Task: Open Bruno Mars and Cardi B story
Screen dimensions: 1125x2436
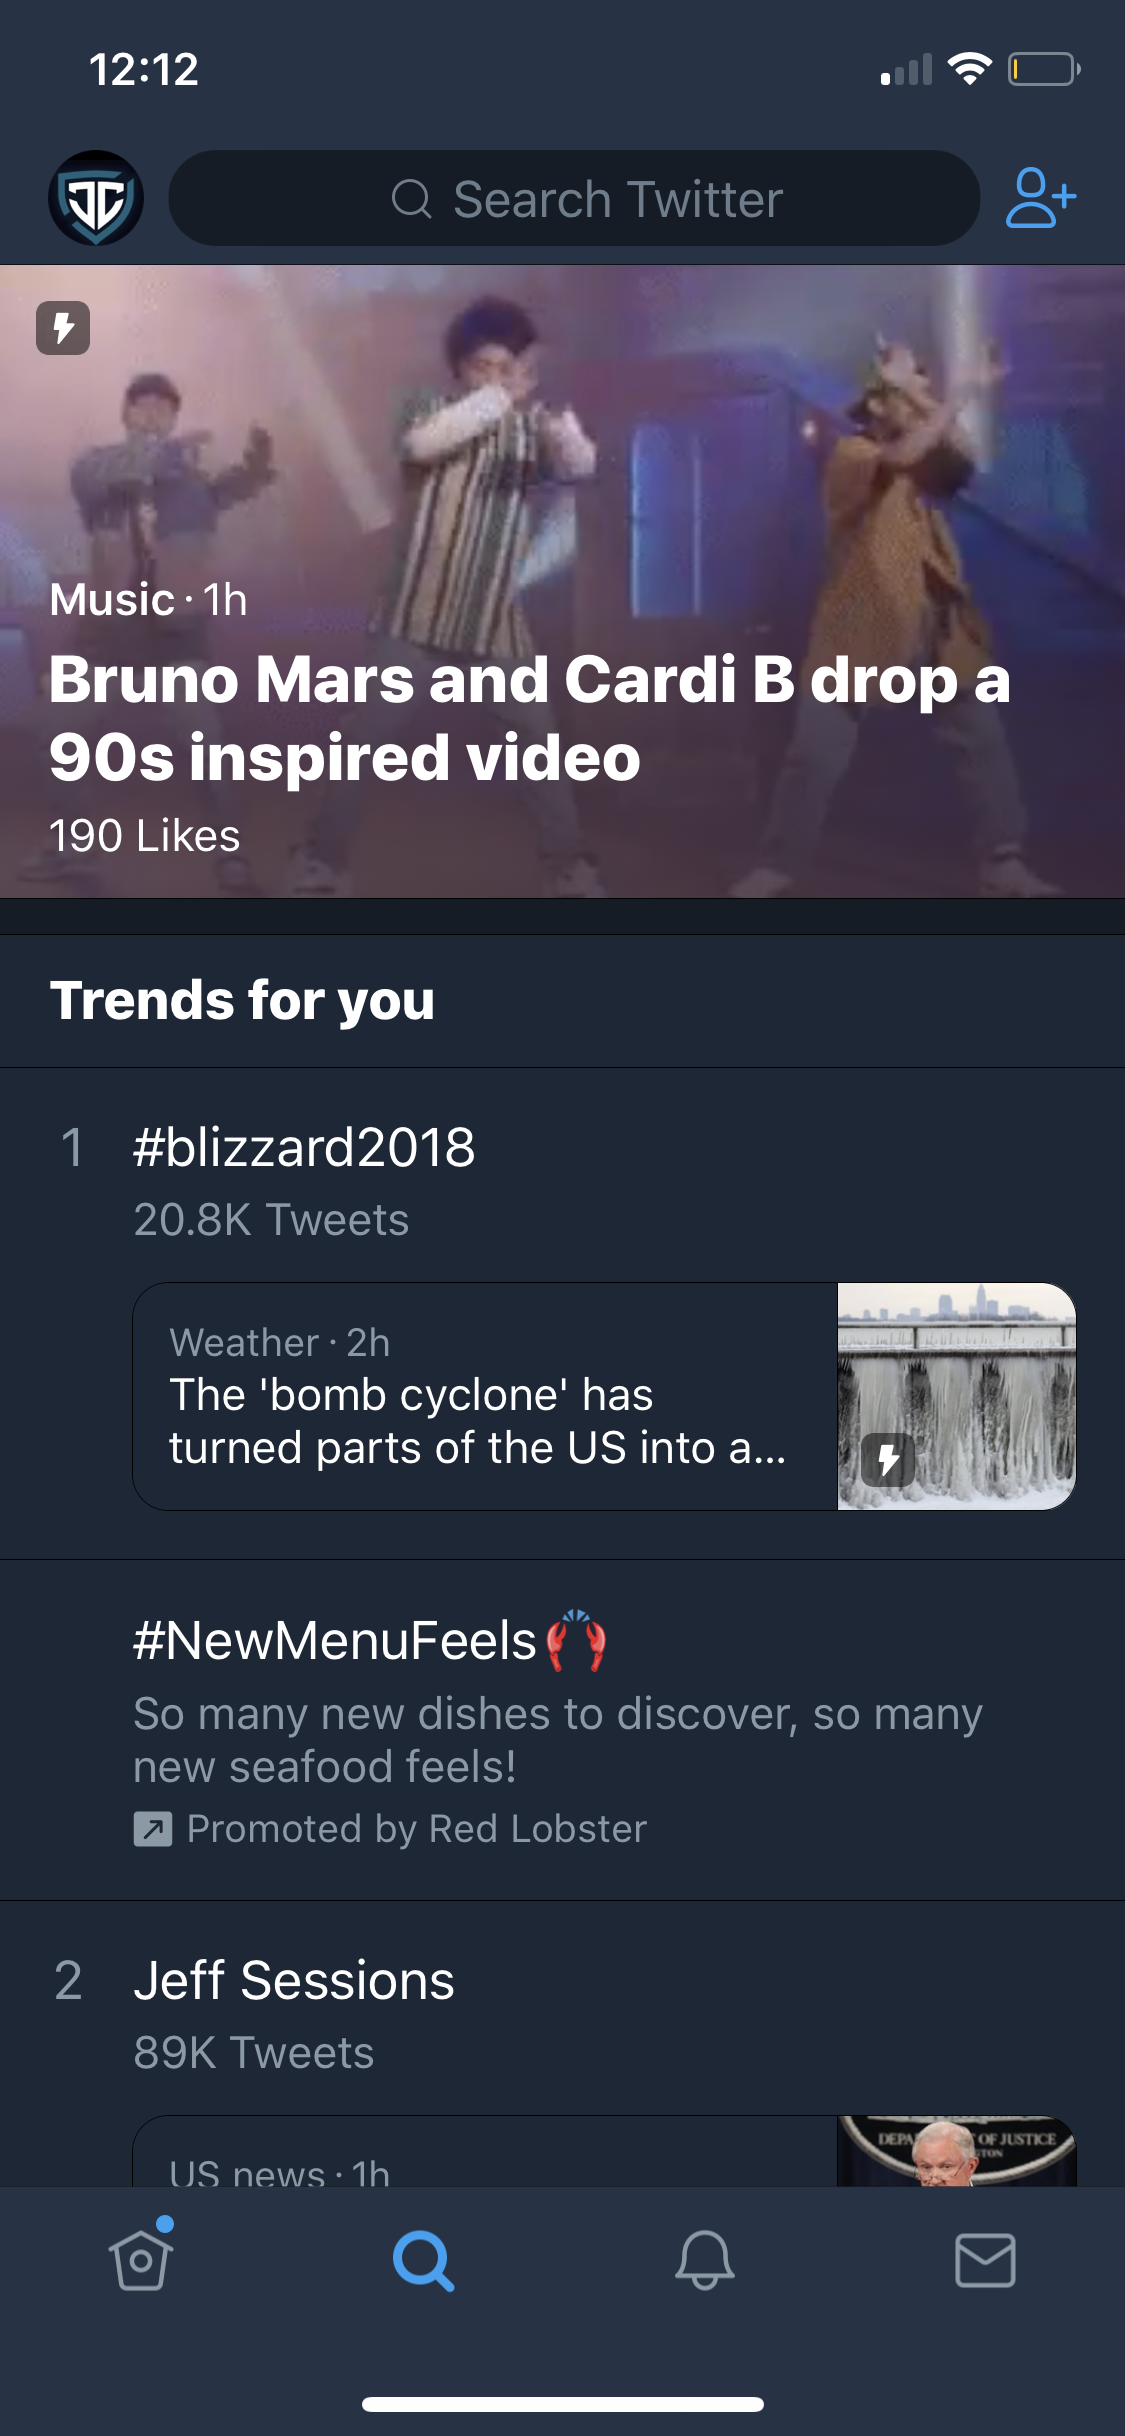Action: coord(530,718)
